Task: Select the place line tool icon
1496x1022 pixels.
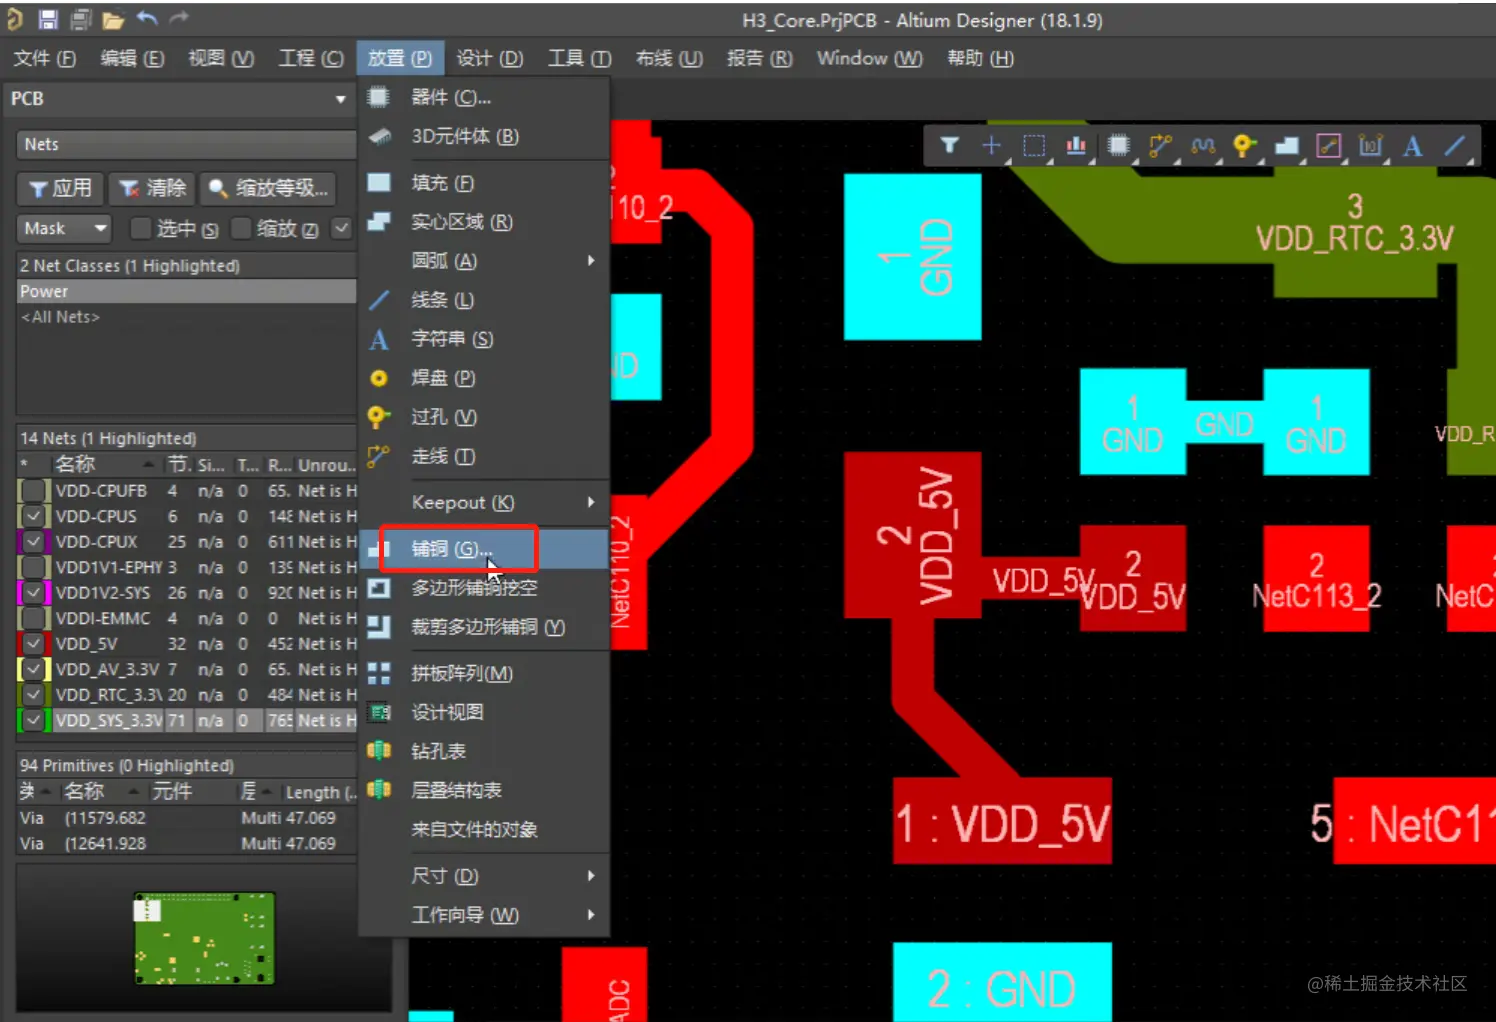Action: point(1455,146)
